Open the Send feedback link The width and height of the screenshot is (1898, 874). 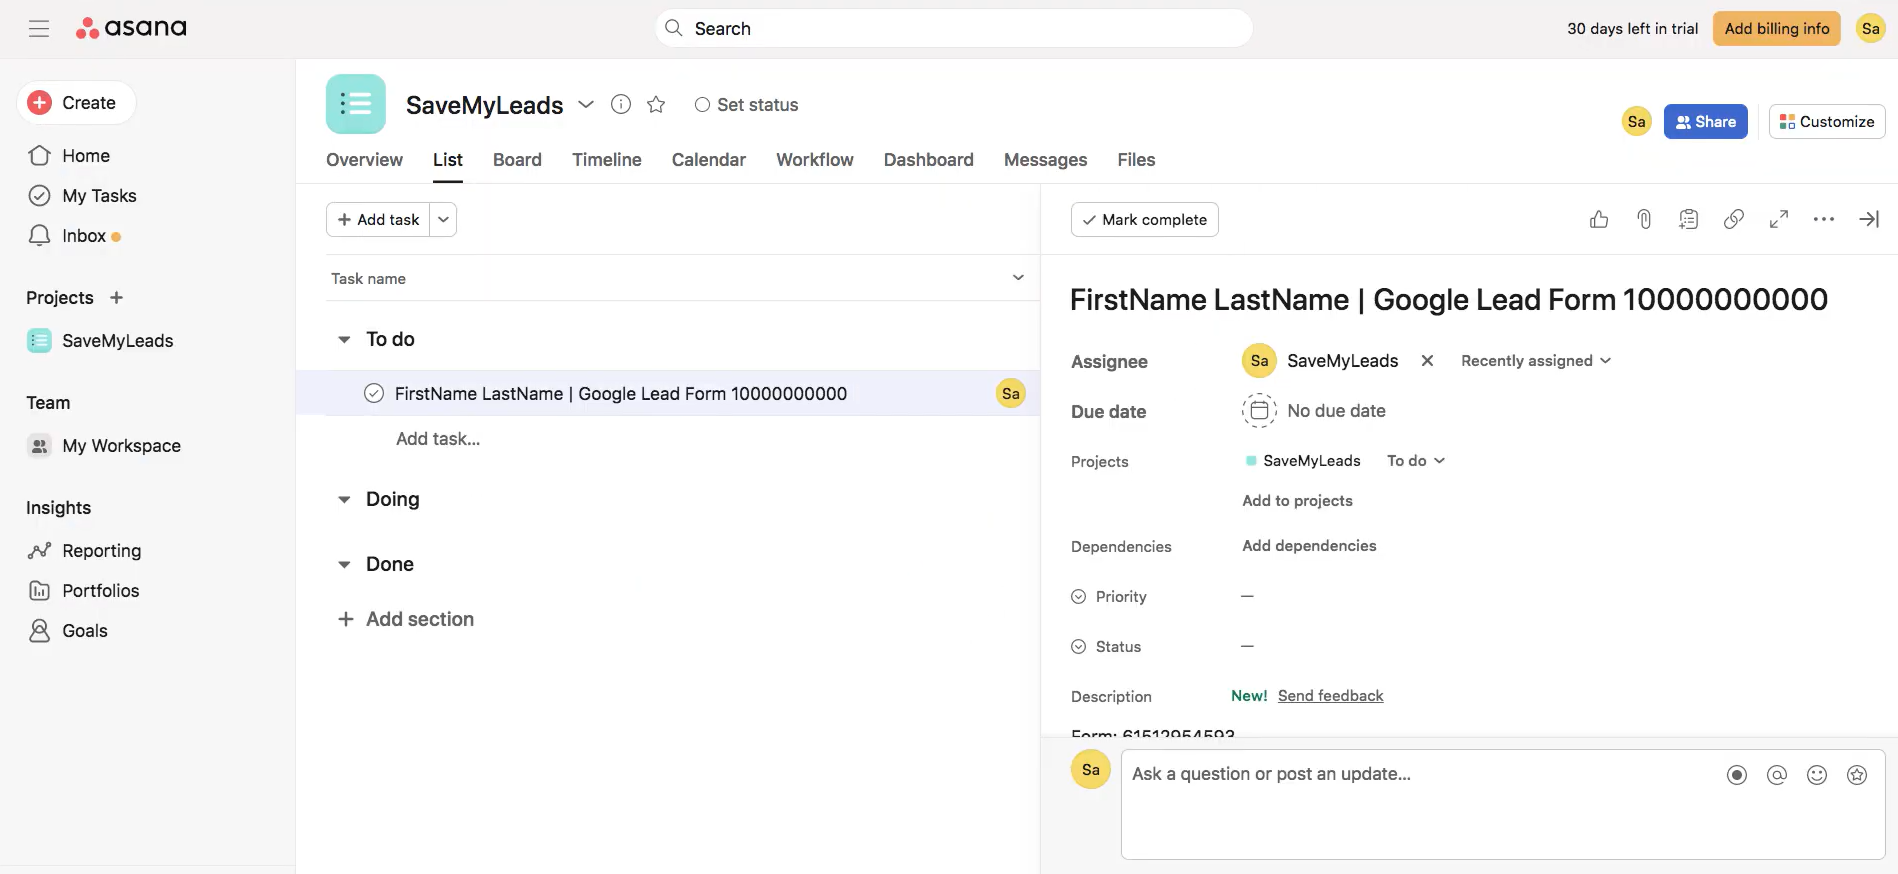[1330, 696]
